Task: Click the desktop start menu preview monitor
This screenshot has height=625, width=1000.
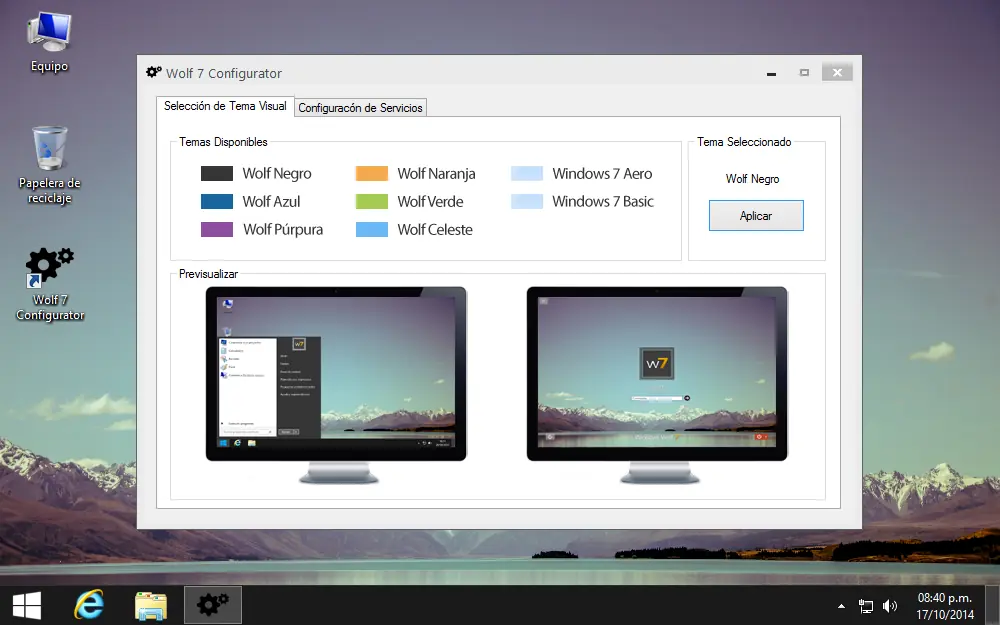Action: [x=336, y=385]
